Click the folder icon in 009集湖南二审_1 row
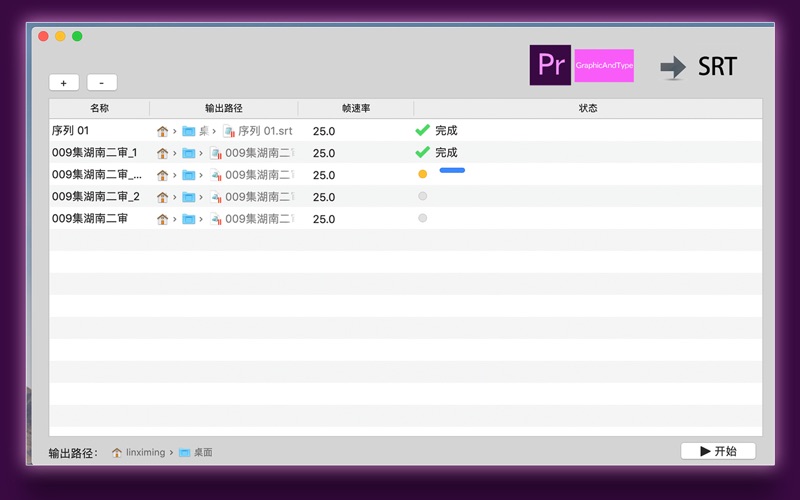 point(188,153)
